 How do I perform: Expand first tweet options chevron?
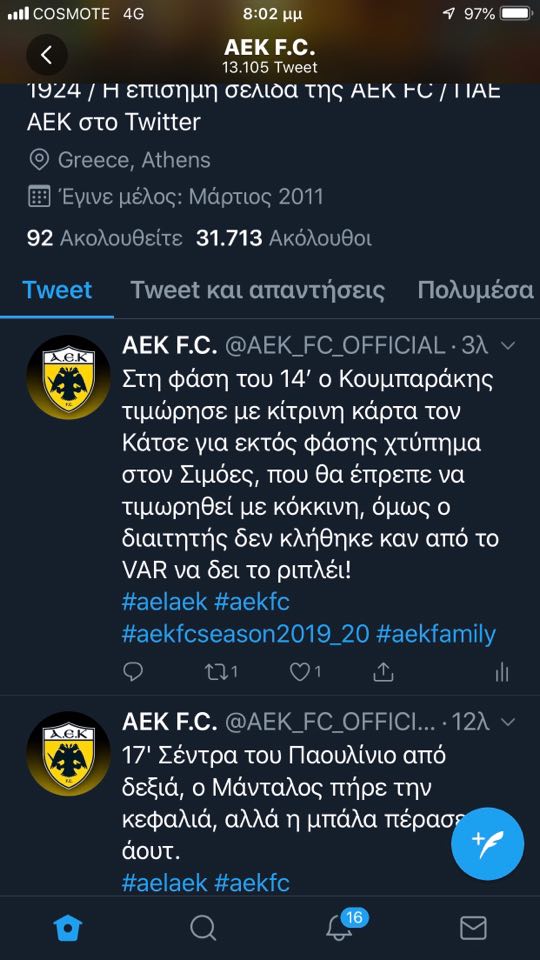pos(508,347)
